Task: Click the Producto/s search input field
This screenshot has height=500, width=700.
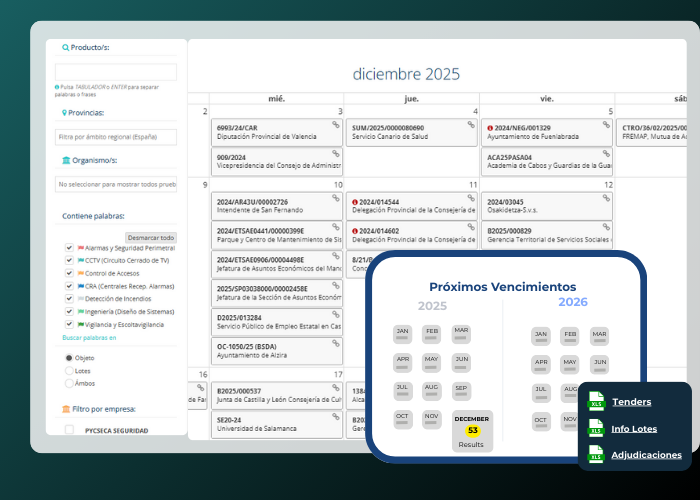Action: 116,72
